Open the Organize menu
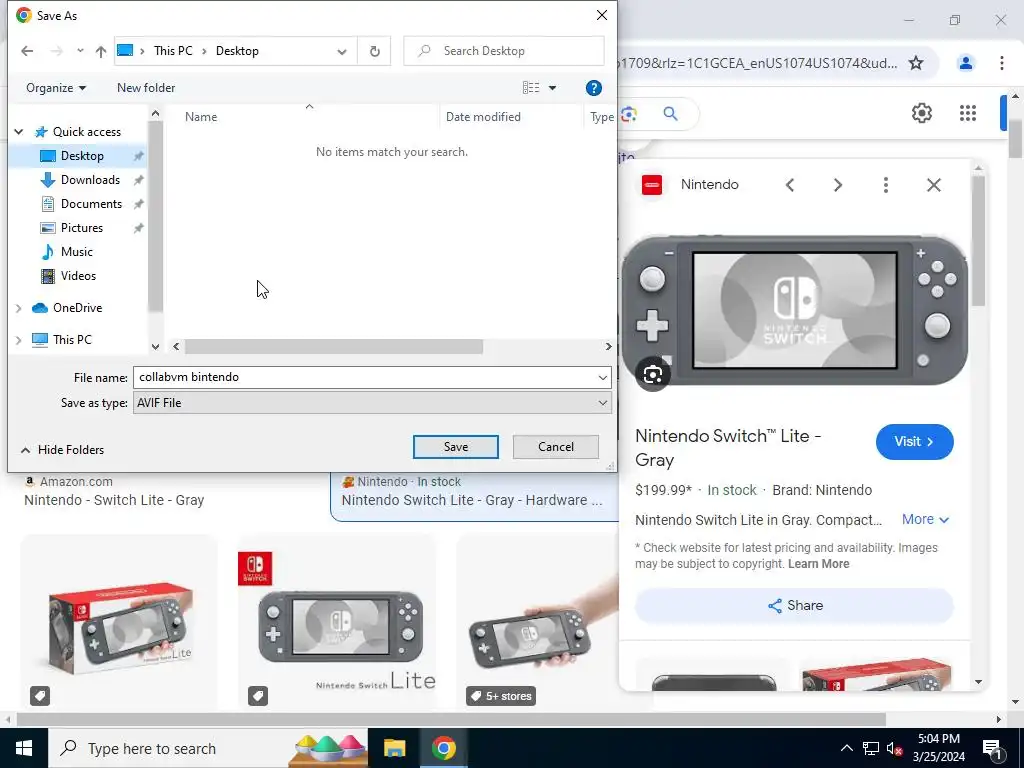The height and width of the screenshot is (768, 1024). [56, 88]
